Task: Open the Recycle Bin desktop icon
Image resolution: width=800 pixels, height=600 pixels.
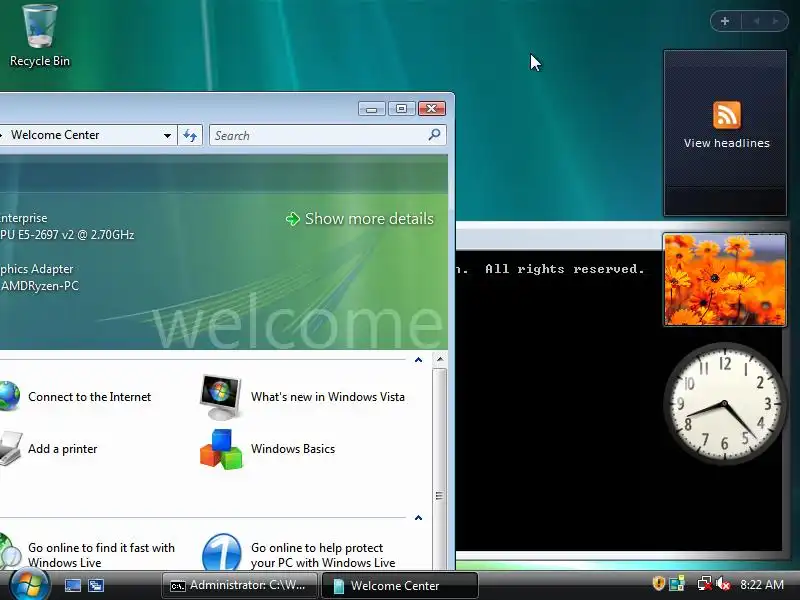Action: click(x=40, y=36)
